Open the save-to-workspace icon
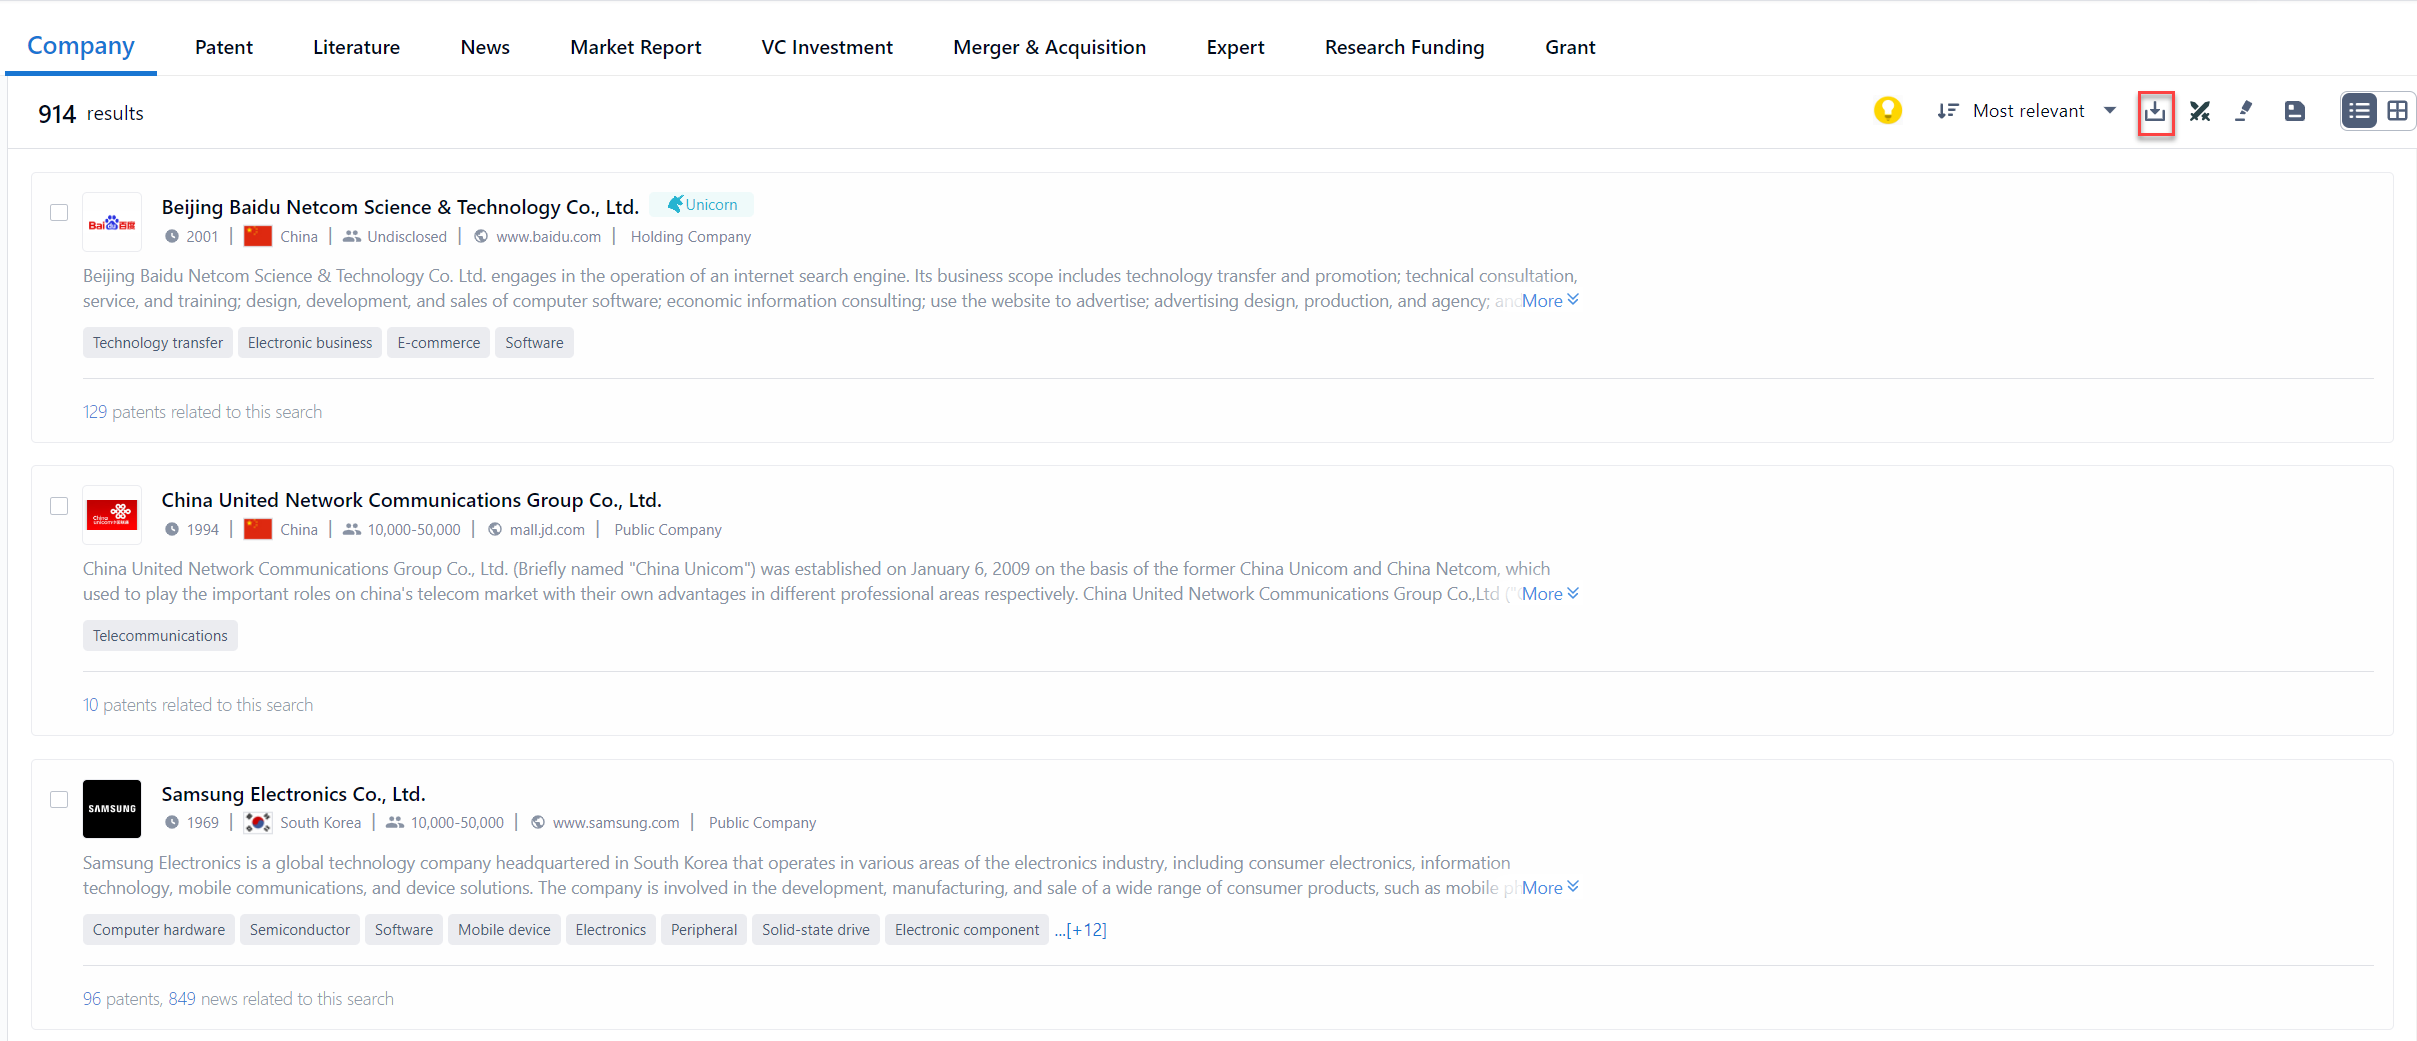The width and height of the screenshot is (2417, 1041). [2293, 111]
